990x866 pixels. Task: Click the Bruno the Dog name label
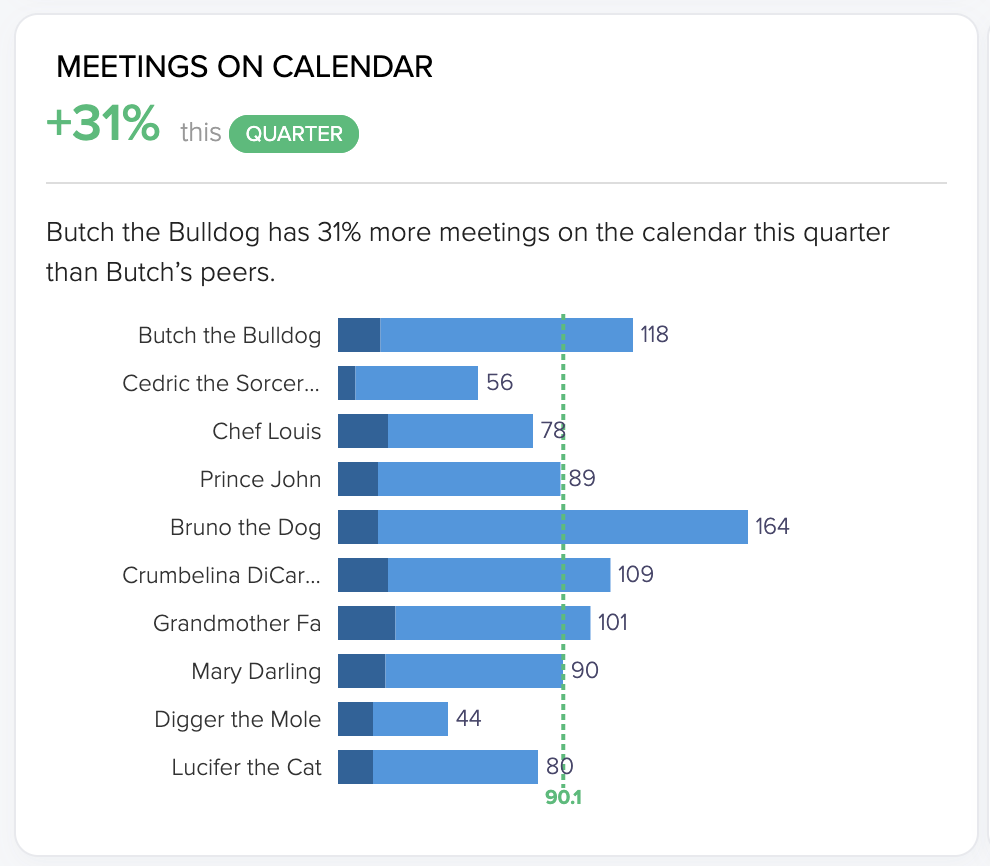click(246, 527)
